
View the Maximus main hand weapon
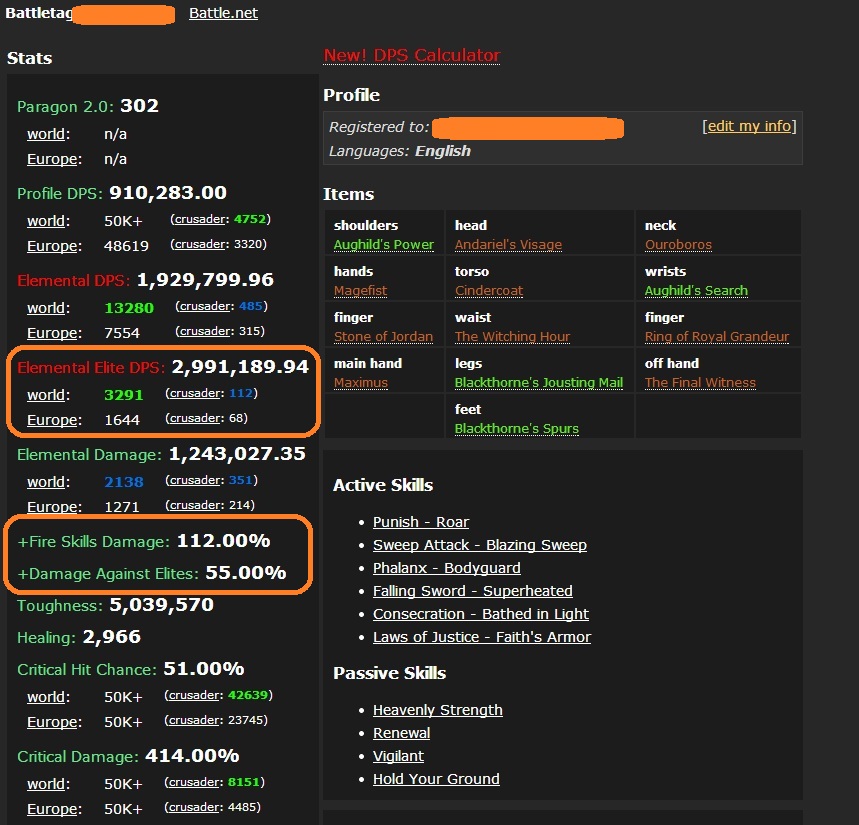coord(360,382)
